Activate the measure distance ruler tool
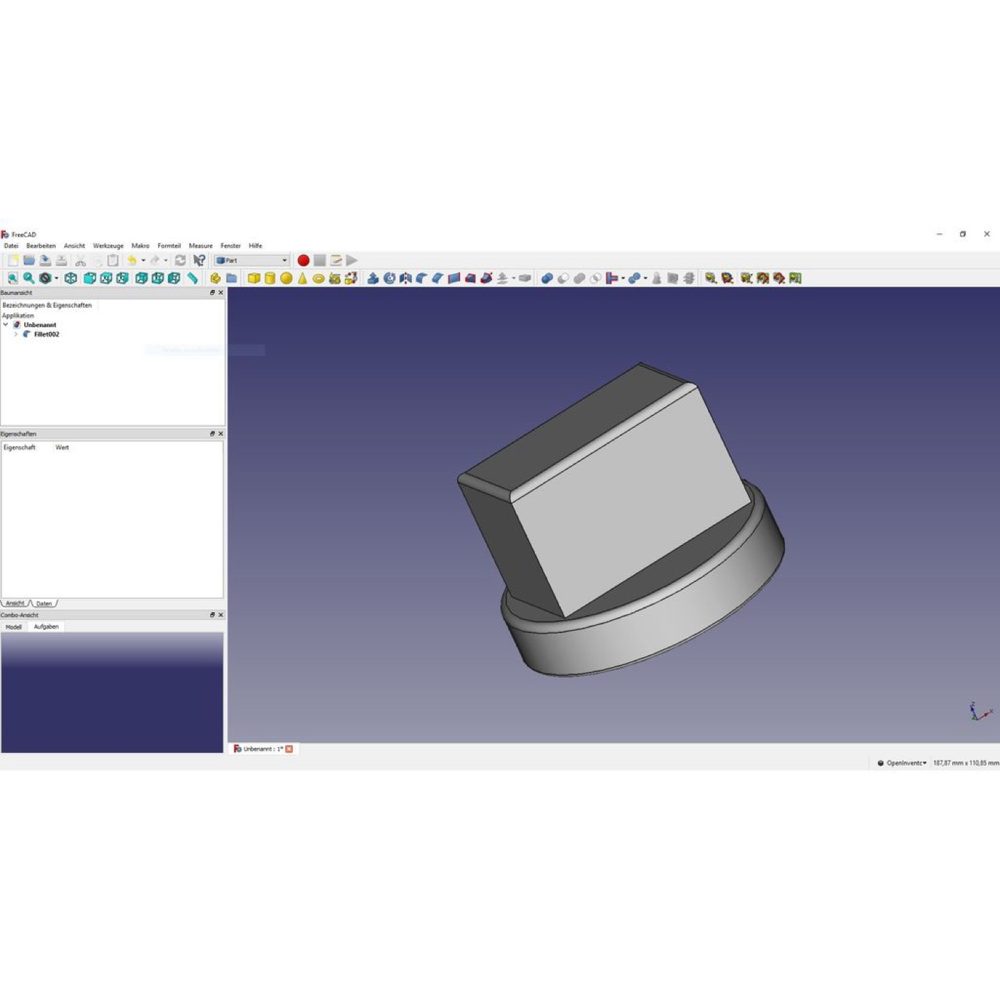 pyautogui.click(x=192, y=278)
